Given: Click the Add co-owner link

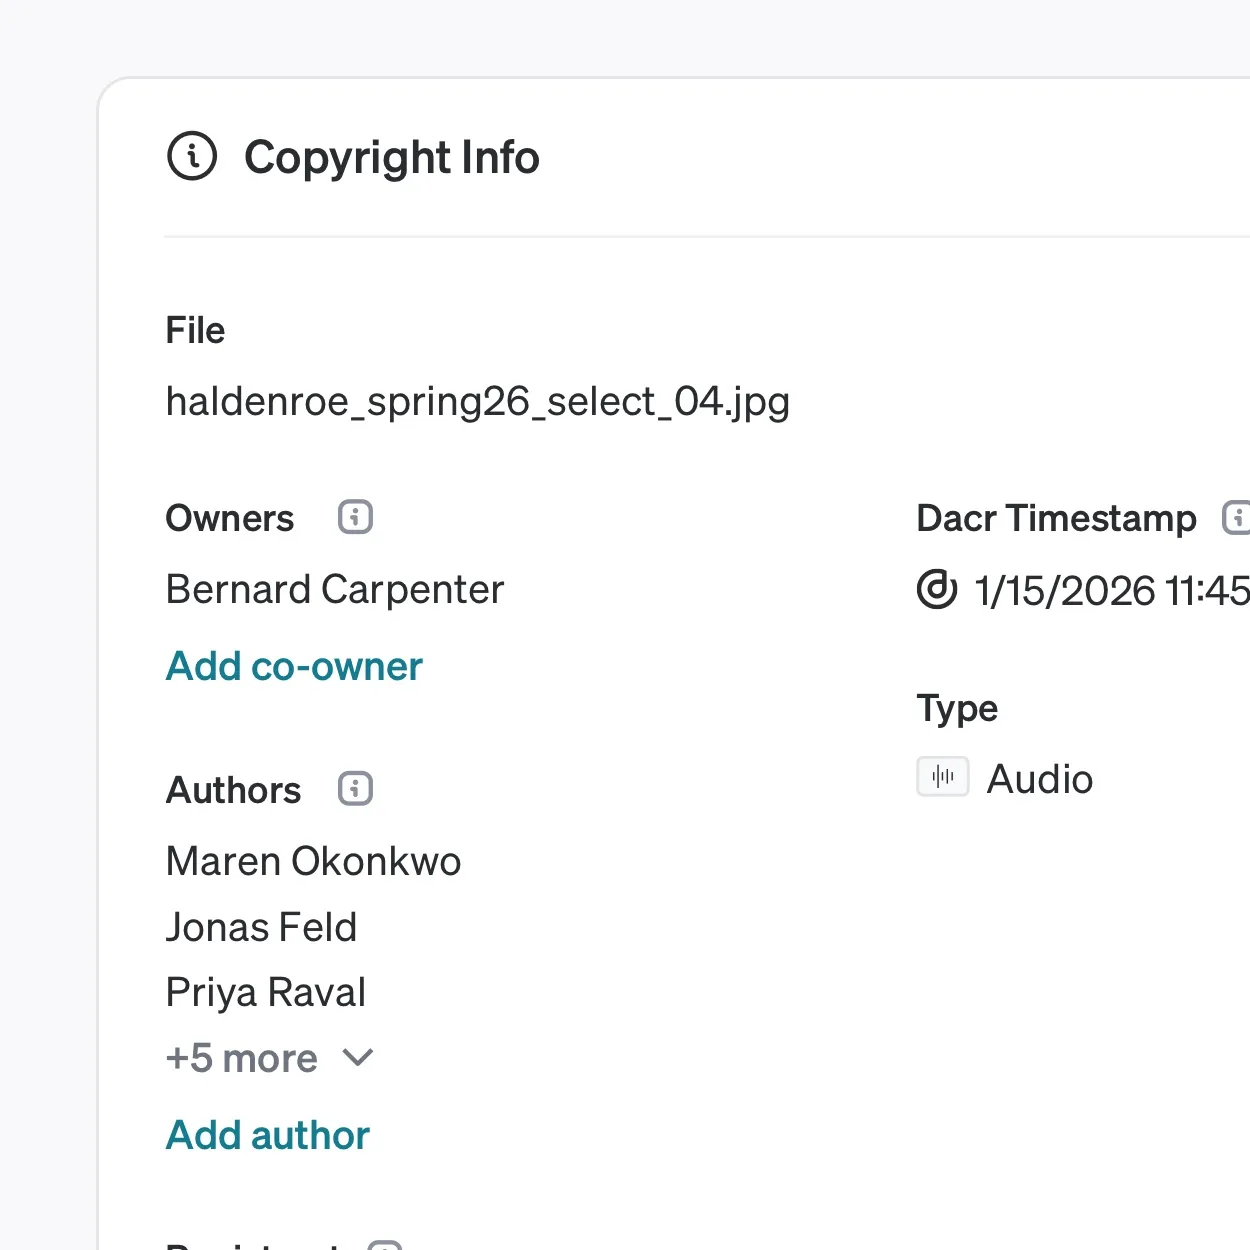Looking at the screenshot, I should [294, 666].
